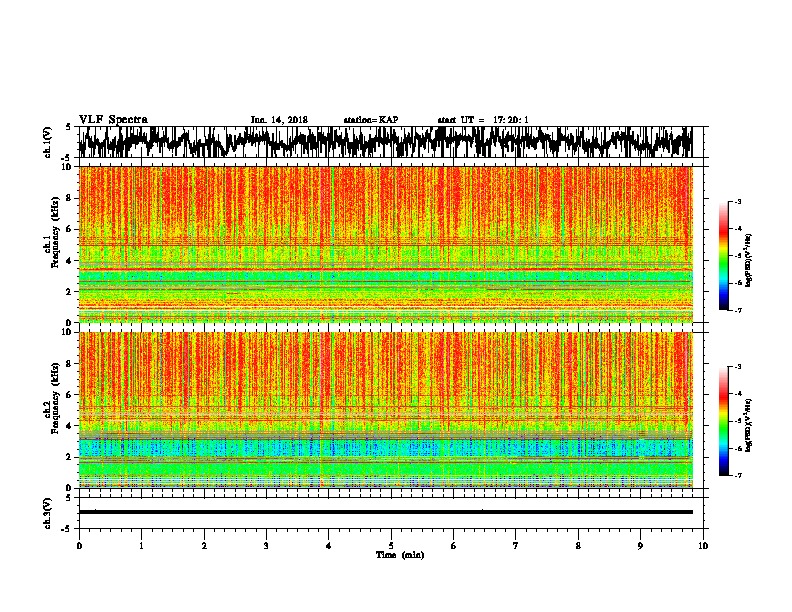
Task: Click the ch.2 color bar "log(PSD)" label
Action: (749, 425)
